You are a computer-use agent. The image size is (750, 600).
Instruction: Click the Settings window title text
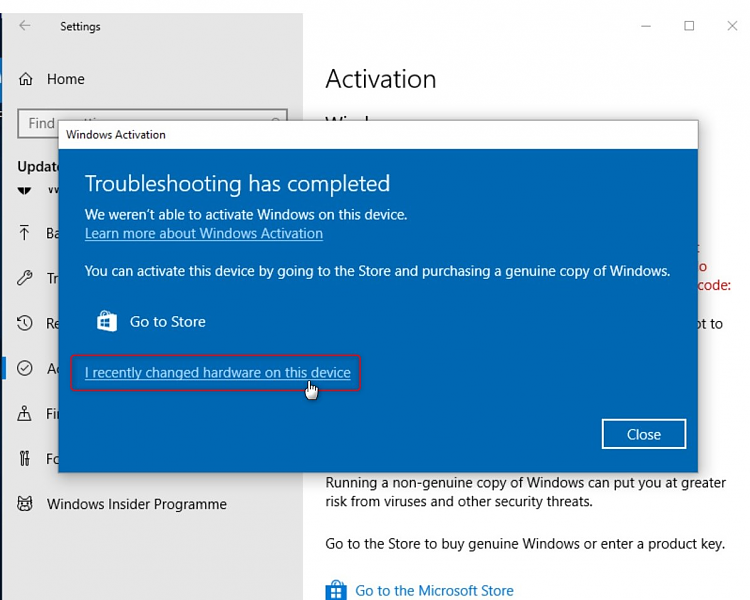(x=80, y=27)
